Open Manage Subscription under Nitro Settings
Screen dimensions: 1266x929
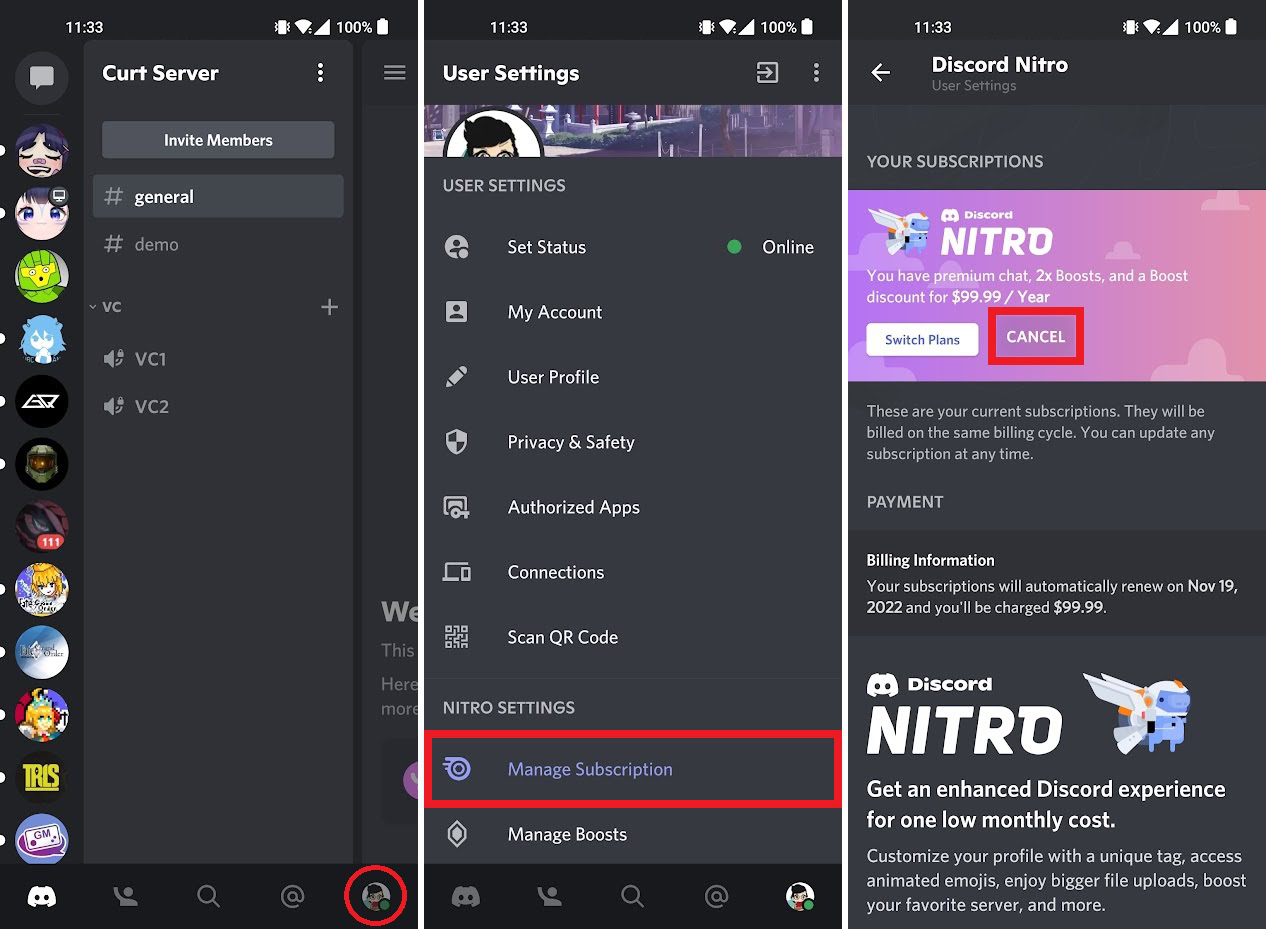point(632,769)
